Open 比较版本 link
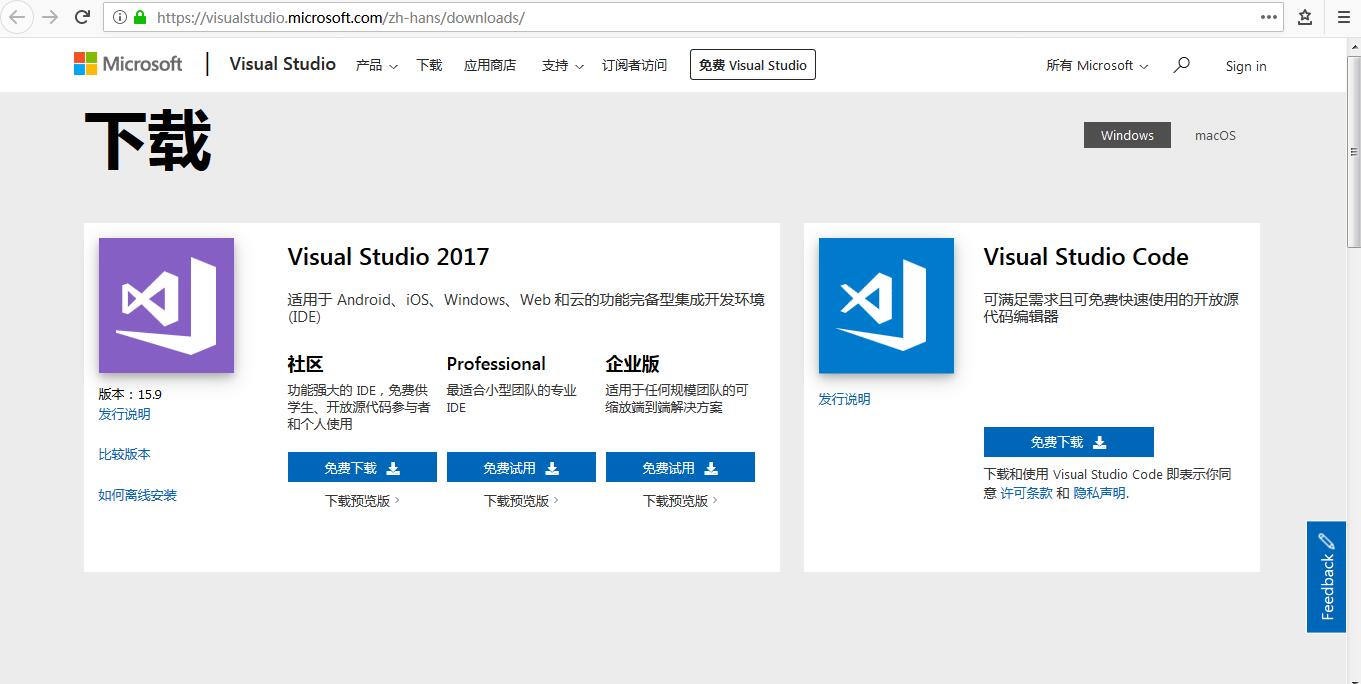Screen dimensions: 1361x684 (124, 454)
